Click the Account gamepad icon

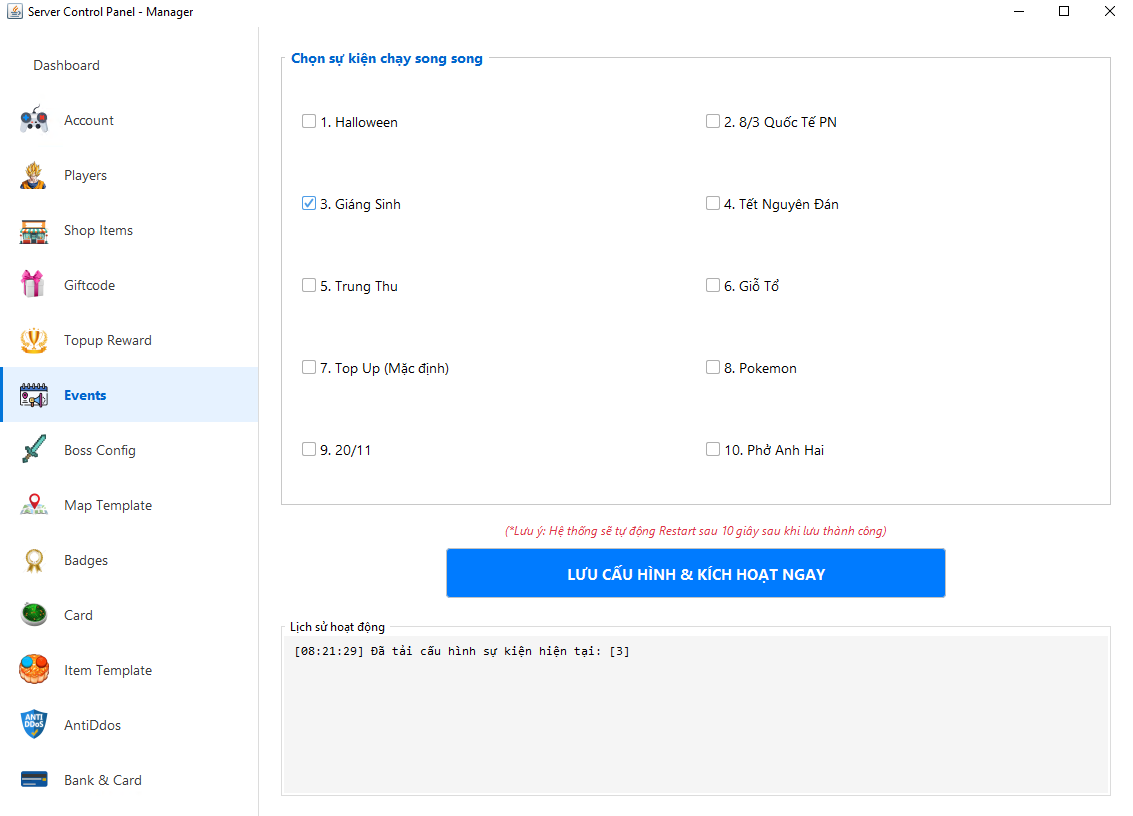[x=34, y=120]
